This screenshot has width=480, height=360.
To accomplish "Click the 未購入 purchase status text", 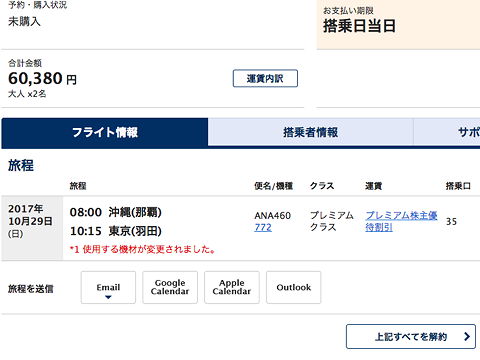I will 24,22.
